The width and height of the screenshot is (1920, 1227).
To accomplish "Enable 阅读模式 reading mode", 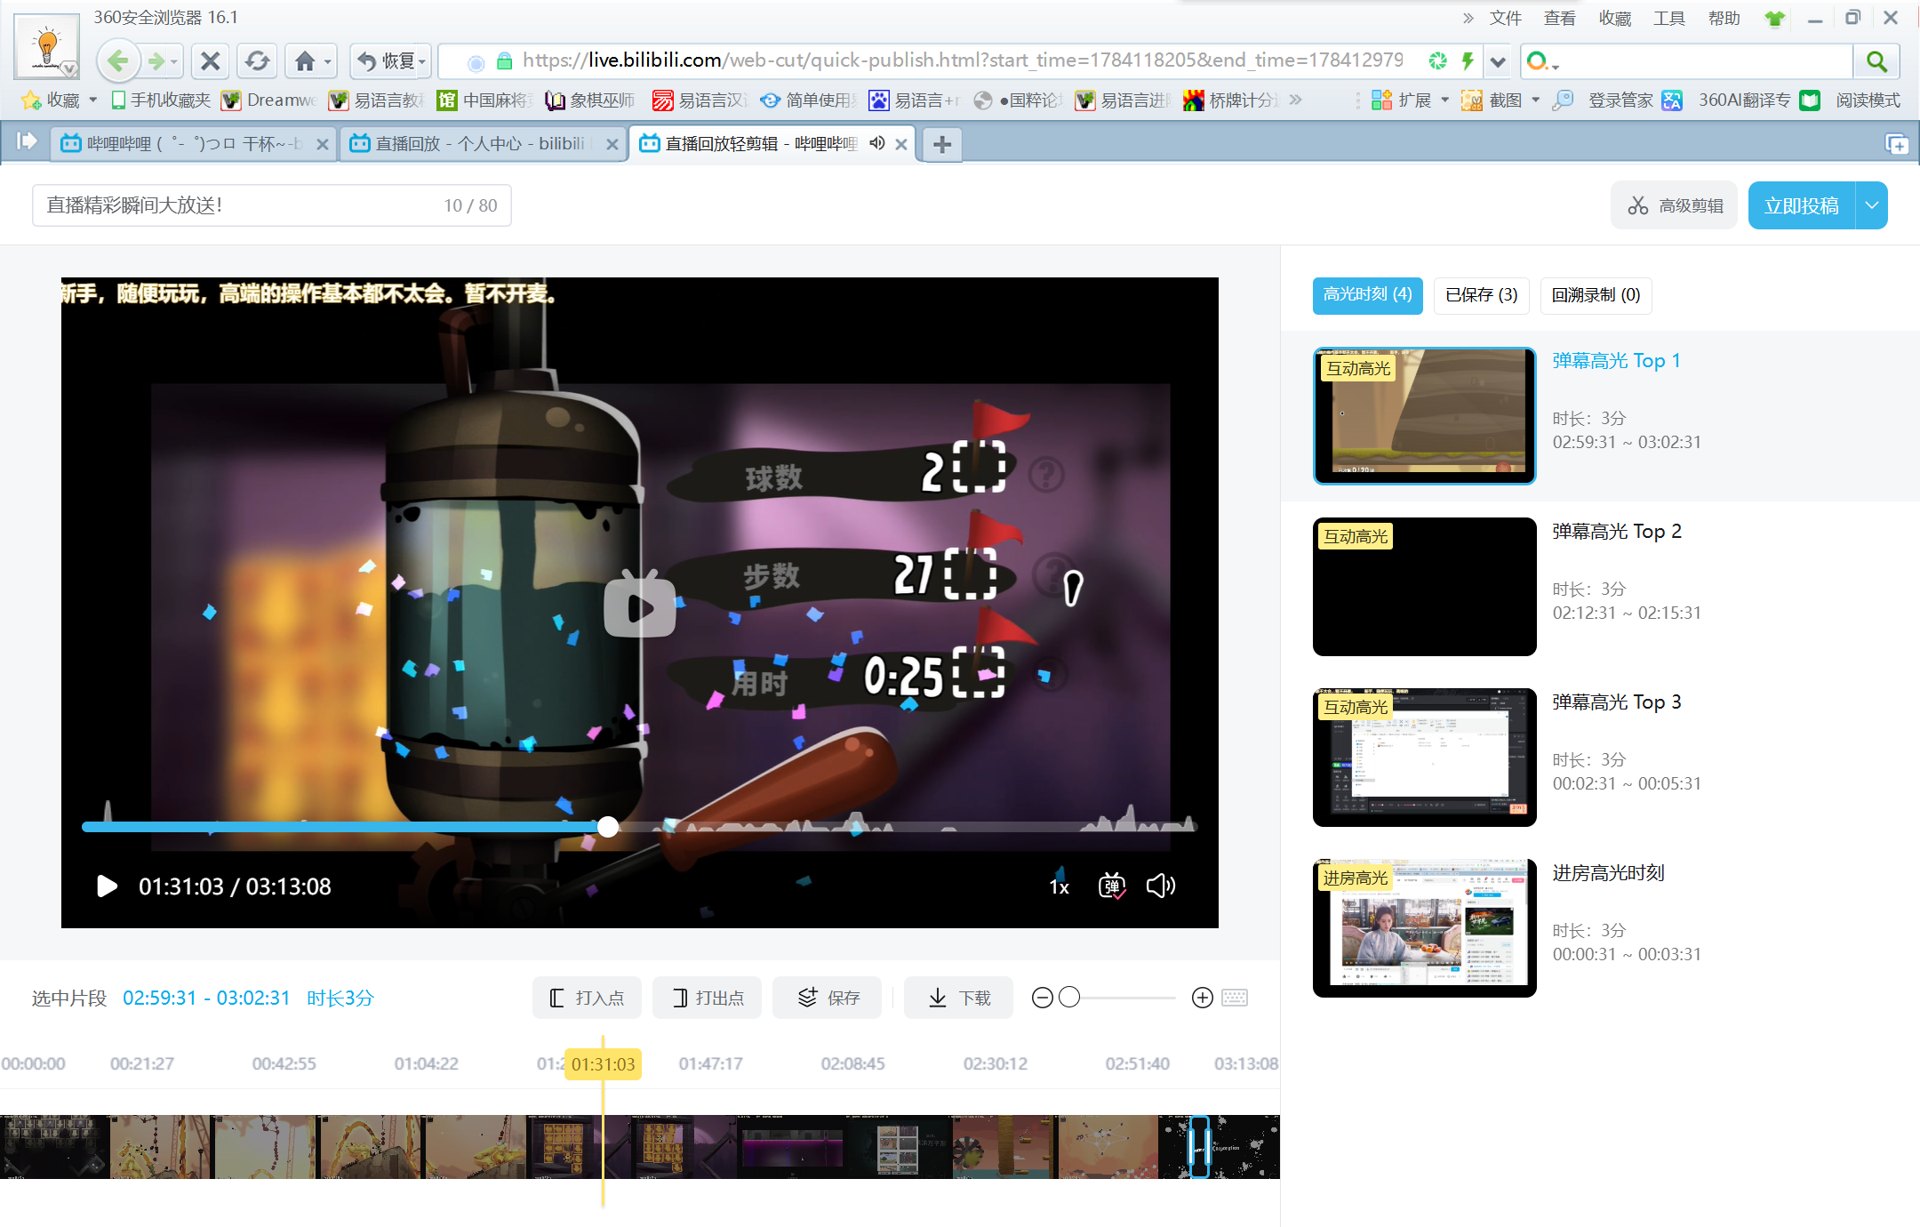I will tap(1851, 100).
